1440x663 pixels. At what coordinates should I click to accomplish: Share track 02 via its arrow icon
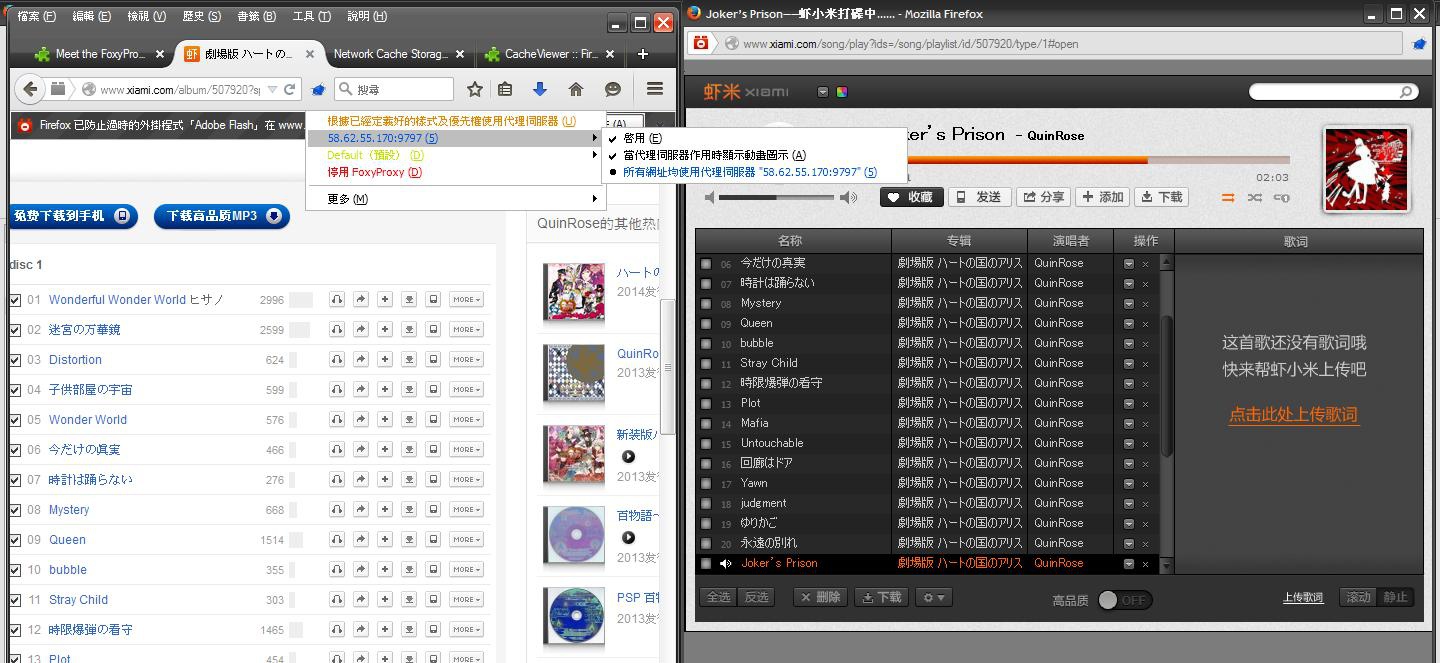(361, 329)
